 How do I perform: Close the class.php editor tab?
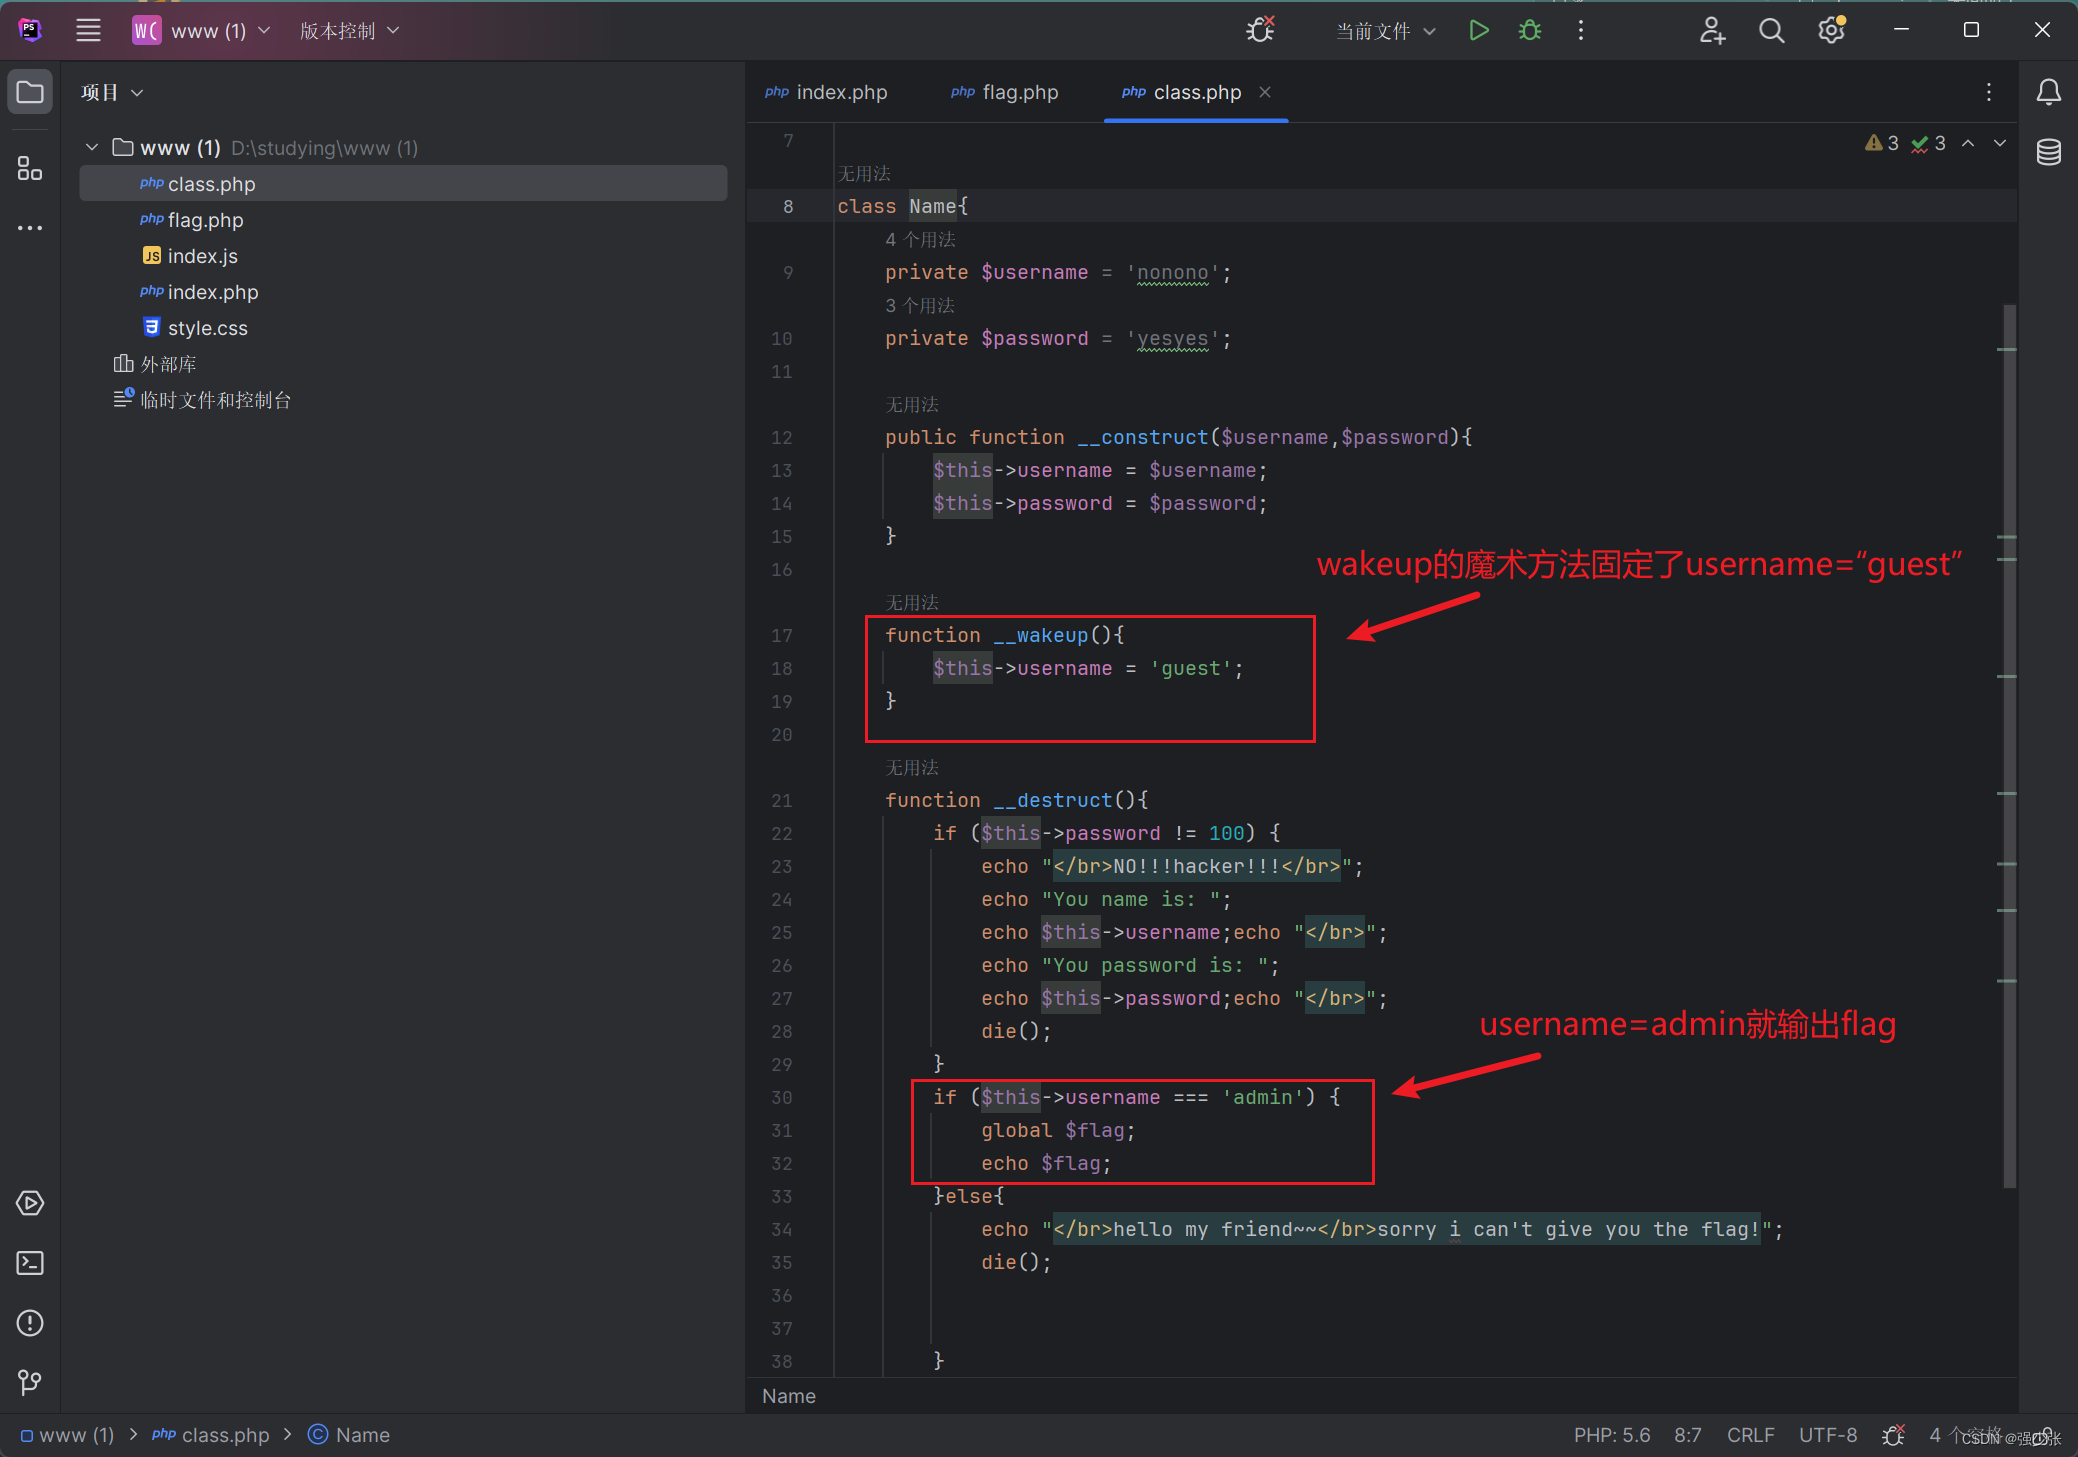(1265, 92)
